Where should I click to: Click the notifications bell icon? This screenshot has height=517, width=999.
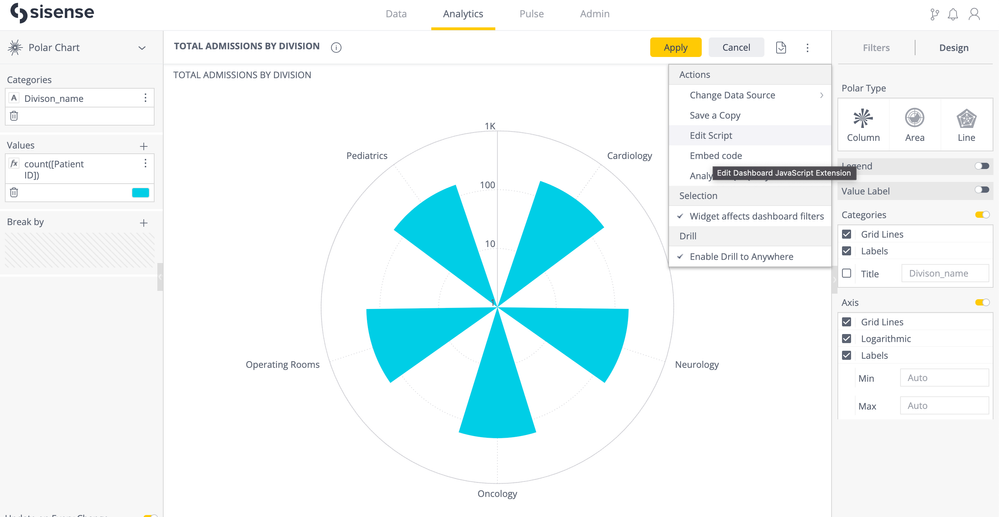coord(953,14)
